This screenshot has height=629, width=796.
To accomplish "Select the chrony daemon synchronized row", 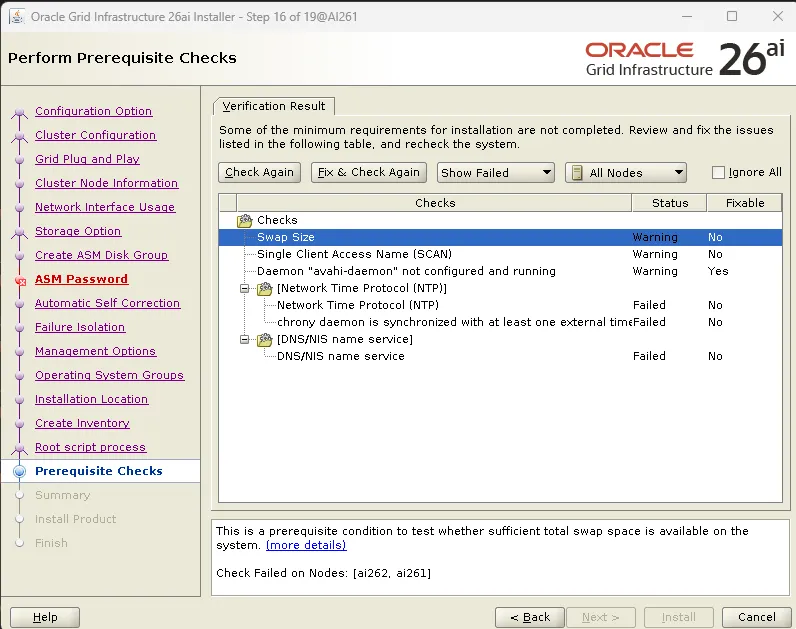I will [x=500, y=322].
